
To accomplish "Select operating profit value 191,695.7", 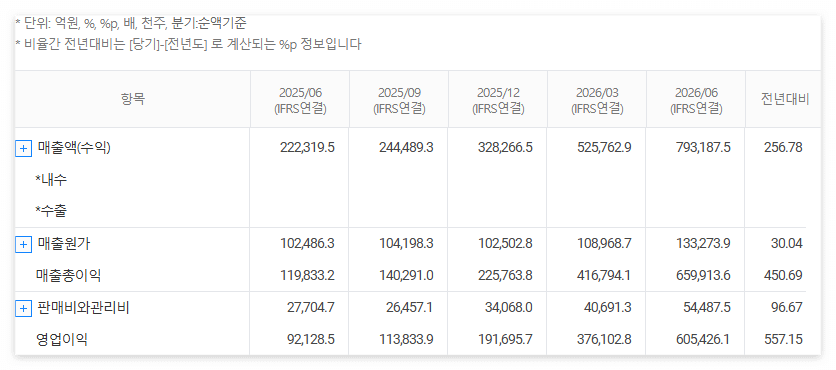I will click(x=505, y=340).
